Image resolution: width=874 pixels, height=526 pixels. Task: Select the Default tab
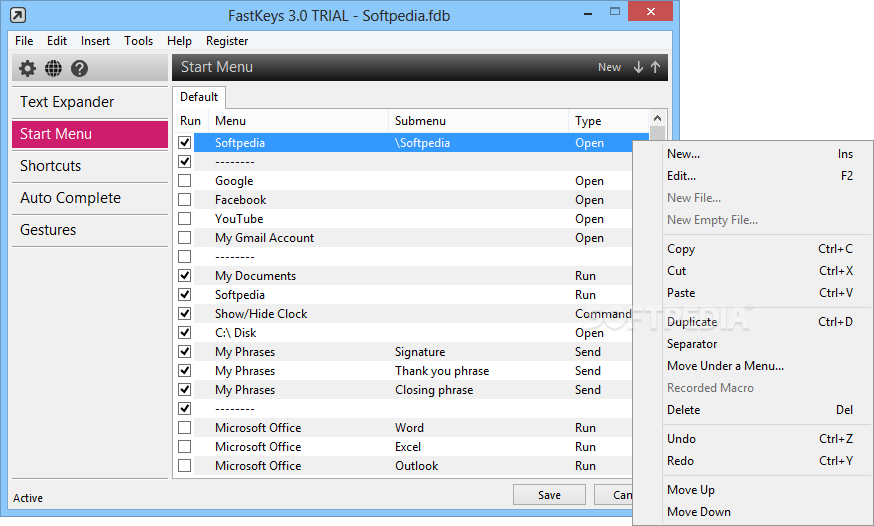(199, 97)
